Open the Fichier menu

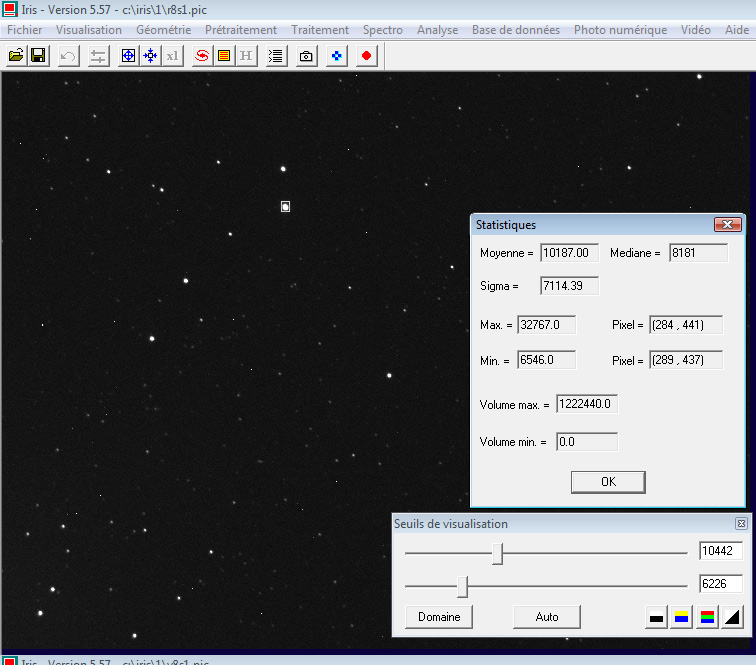click(25, 30)
